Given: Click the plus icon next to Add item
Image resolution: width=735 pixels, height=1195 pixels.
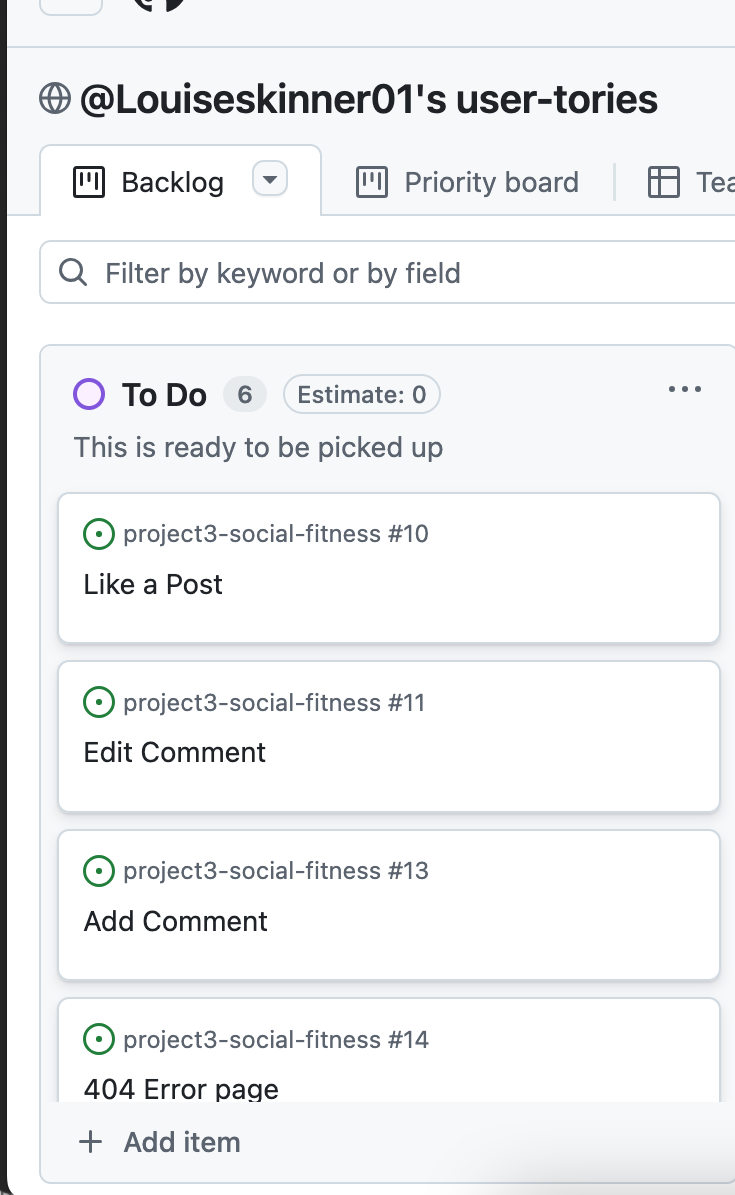Looking at the screenshot, I should pos(90,1142).
